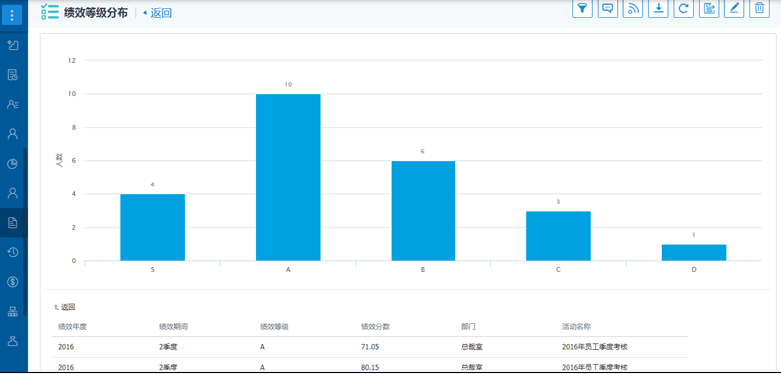
Task: Open the filter funnel tool
Action: click(x=582, y=8)
